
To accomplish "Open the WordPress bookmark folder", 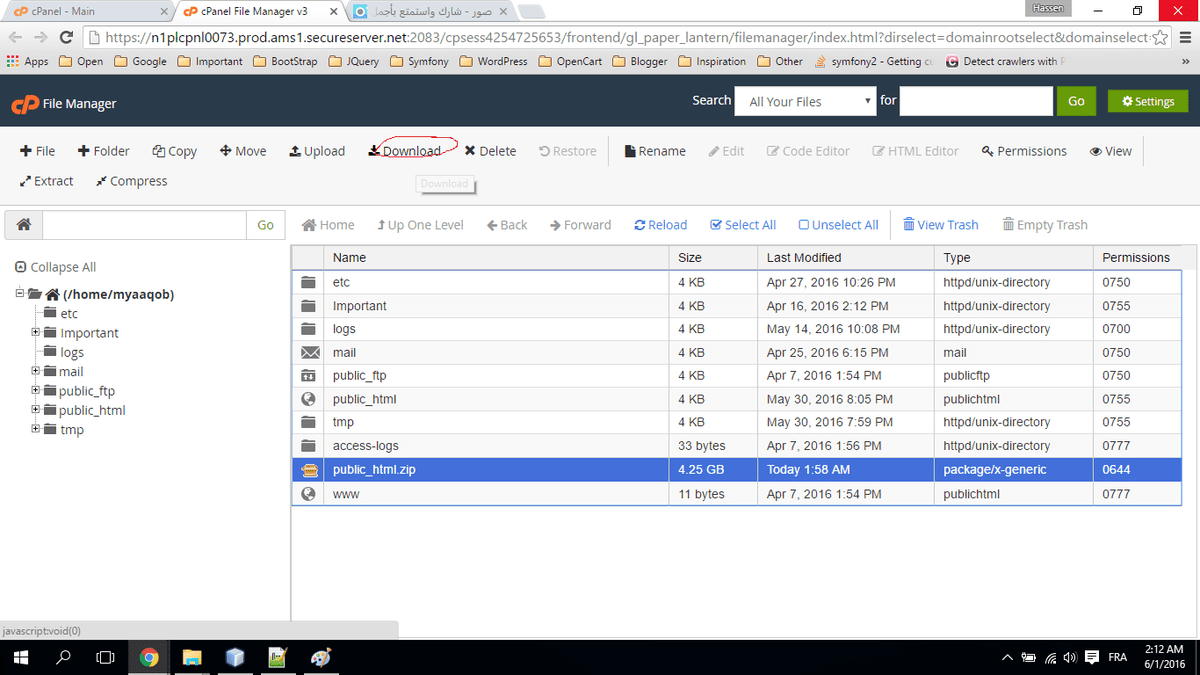I will point(493,61).
